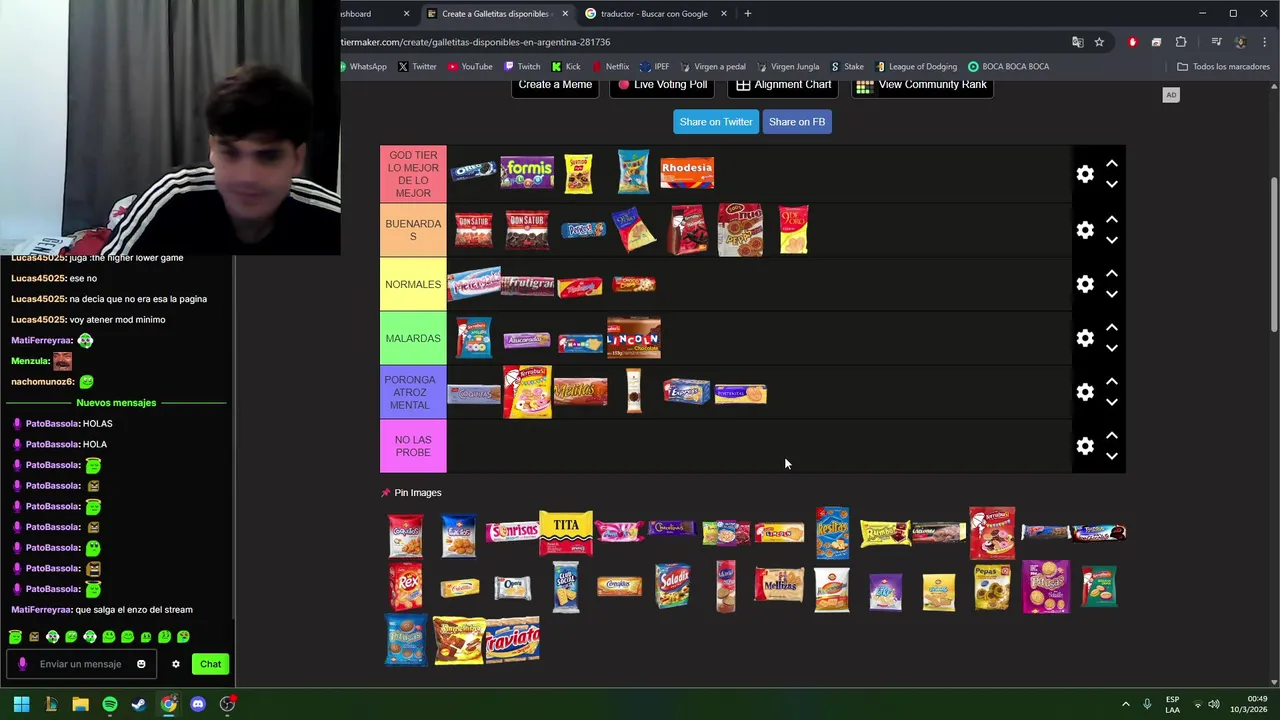Move BUENARDAS row down with chevron
Image resolution: width=1280 pixels, height=720 pixels.
[x=1111, y=241]
